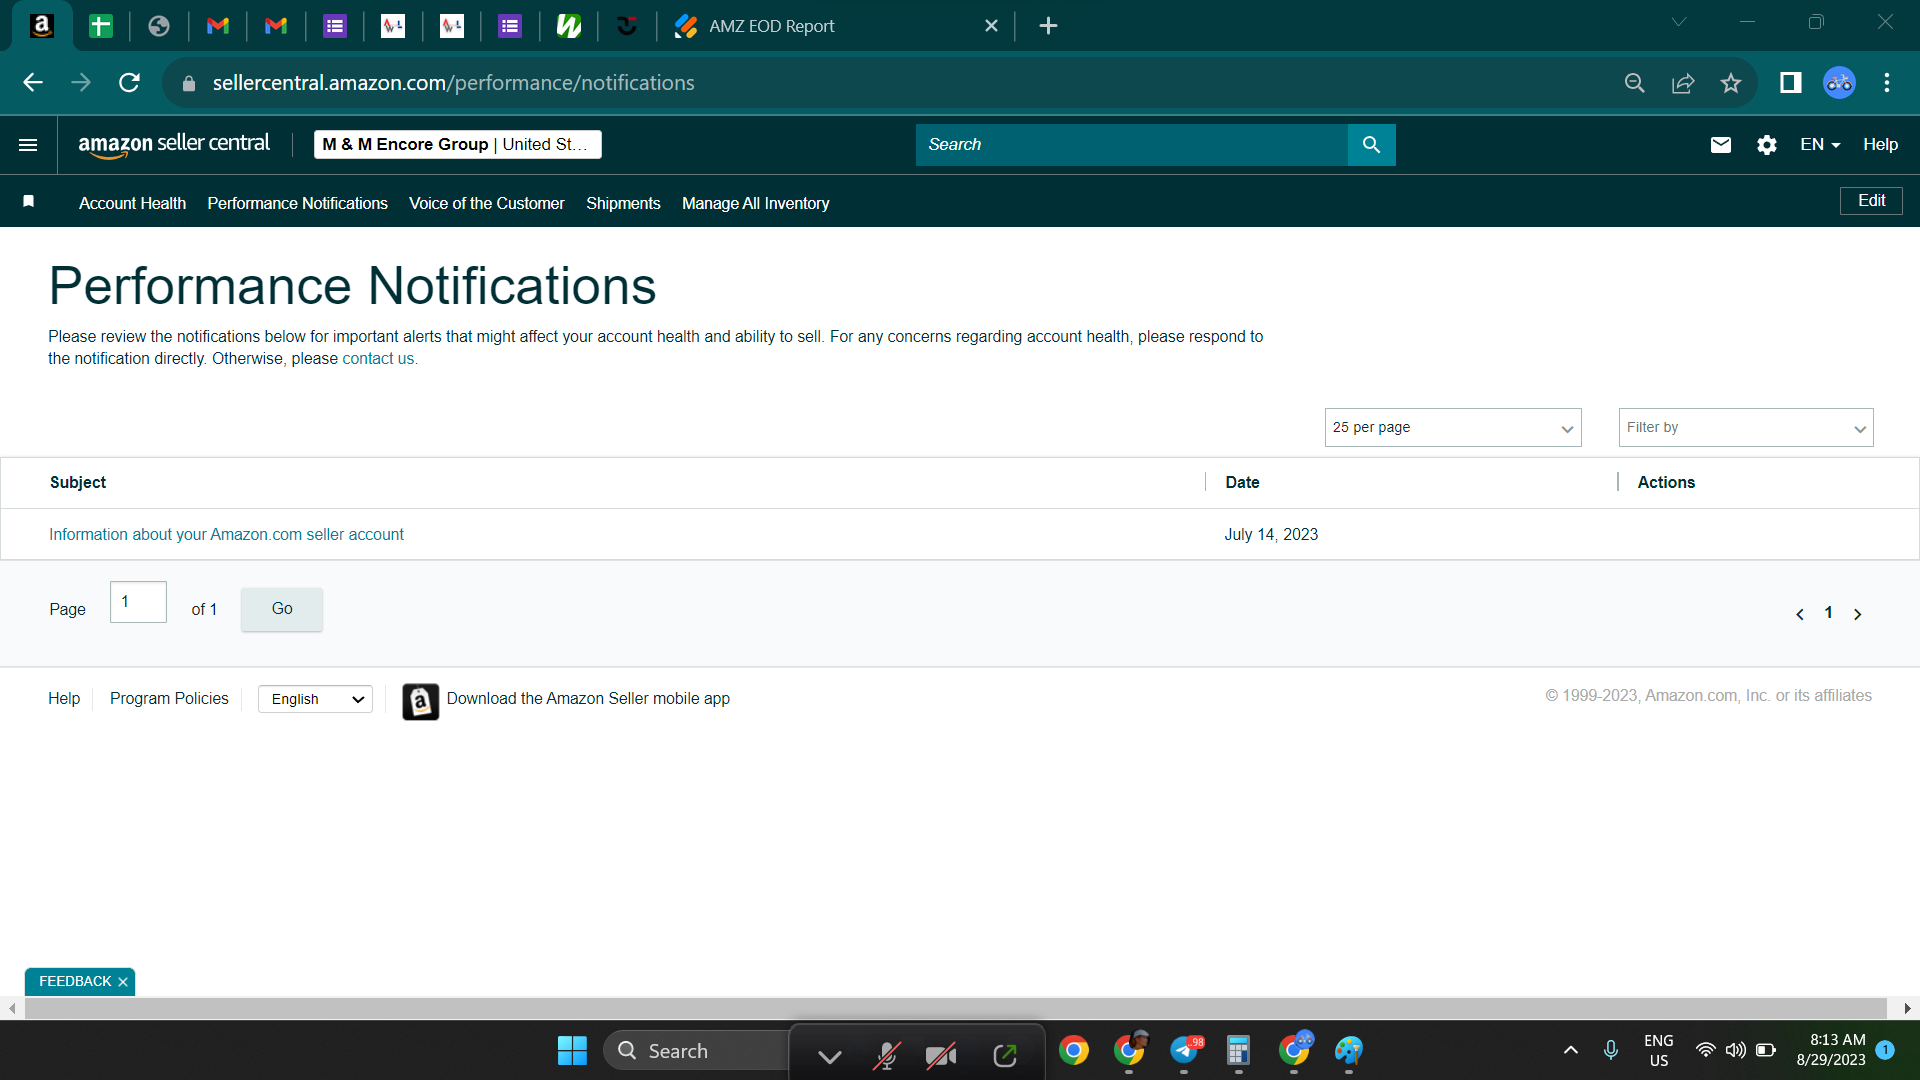Show hidden system tray icons
This screenshot has width=1920, height=1080.
(1570, 1050)
